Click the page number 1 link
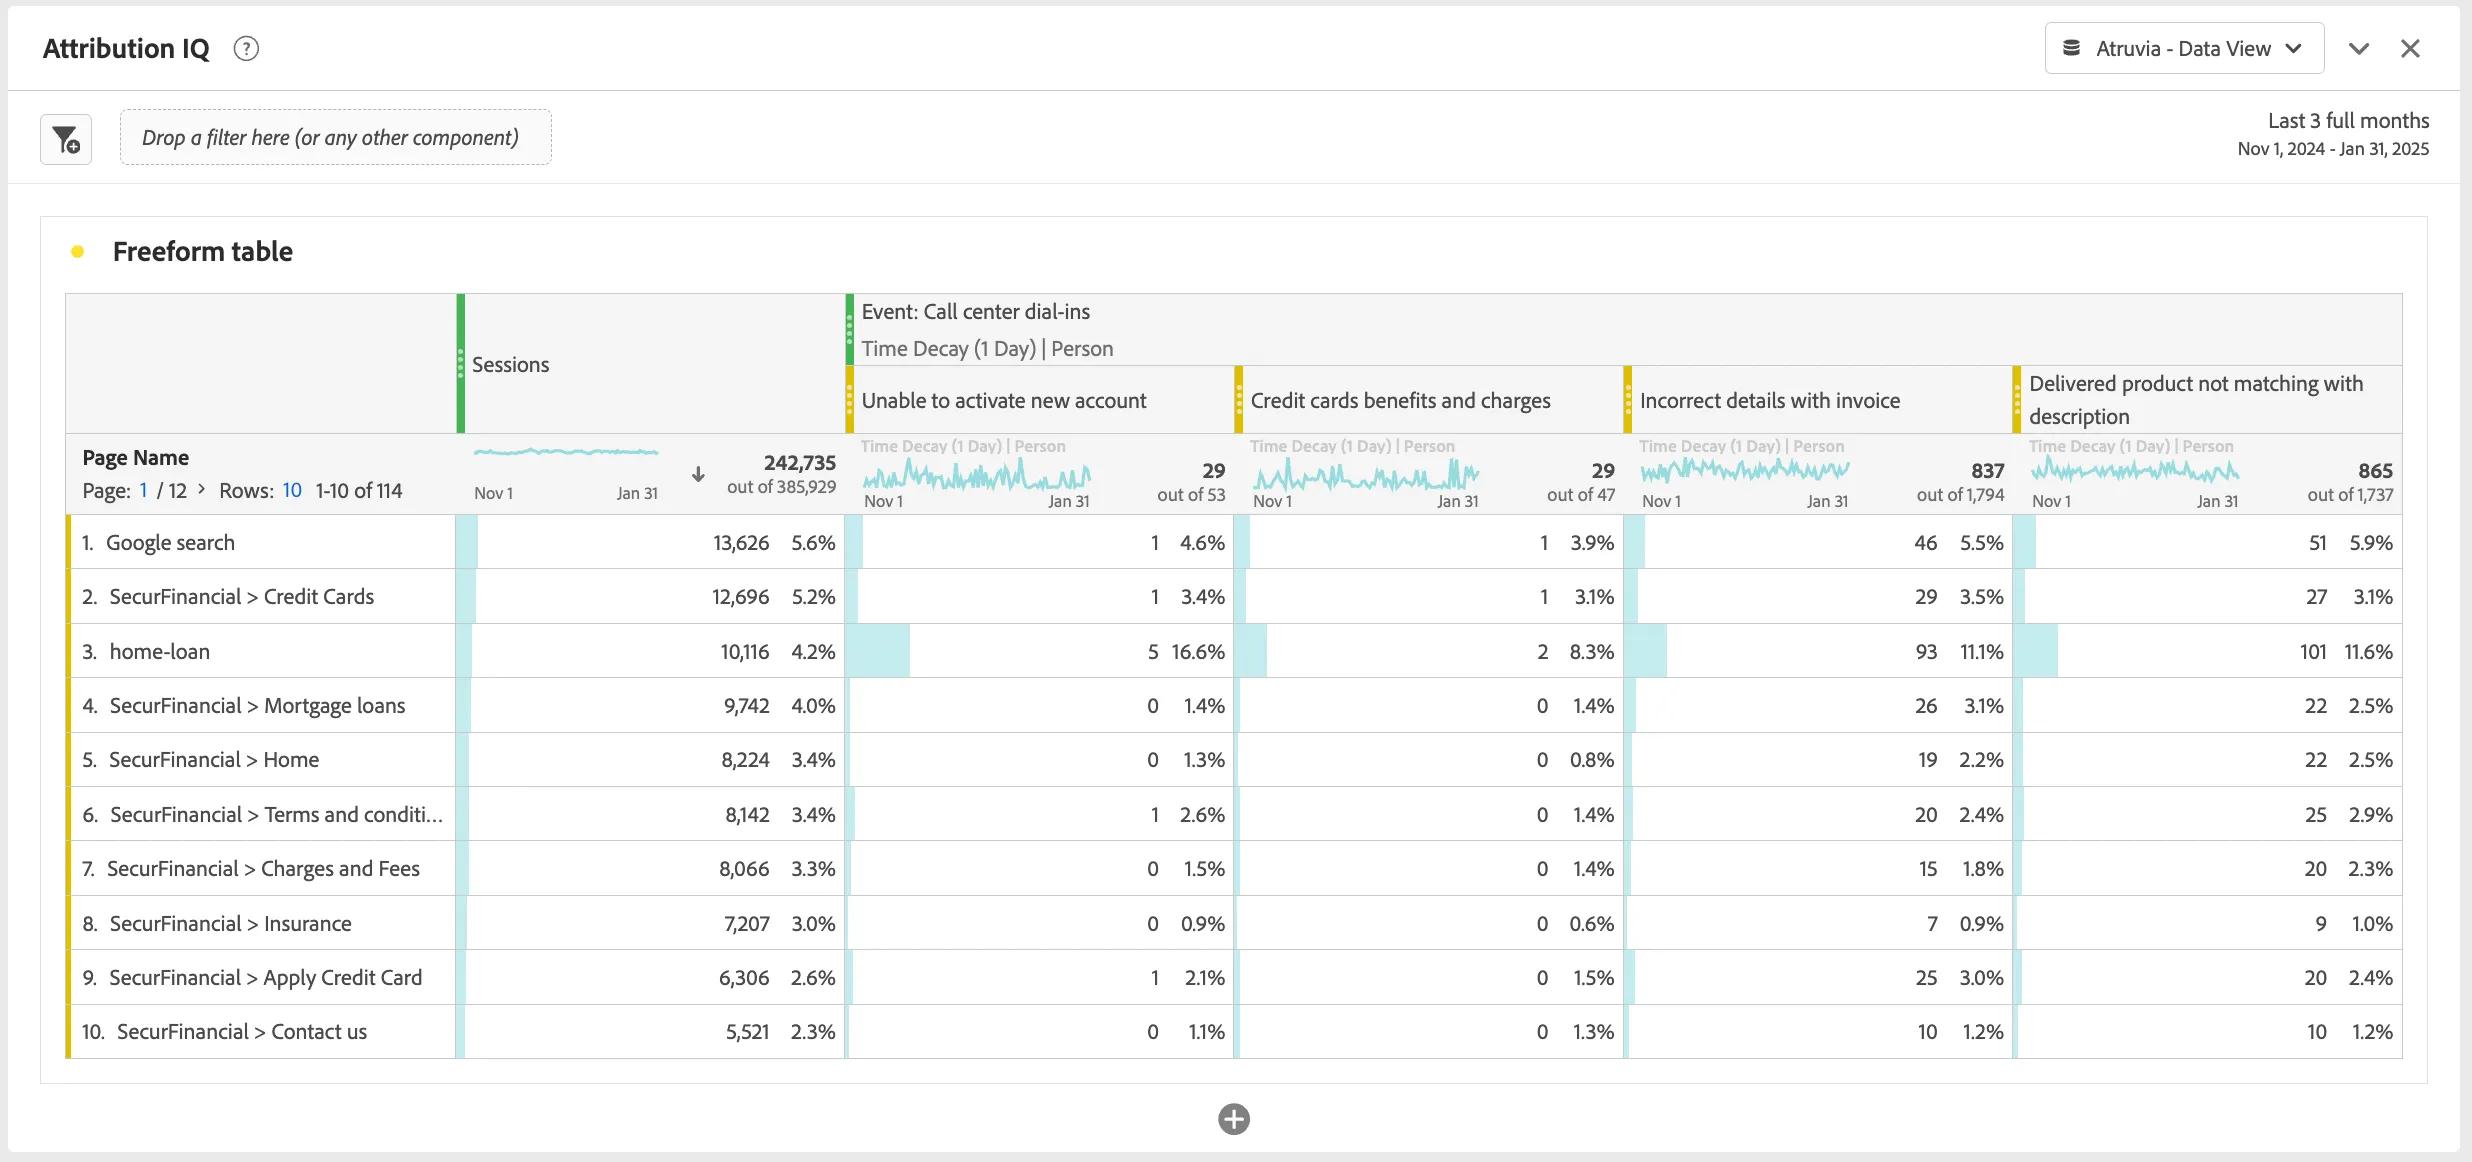The image size is (2472, 1162). 144,491
